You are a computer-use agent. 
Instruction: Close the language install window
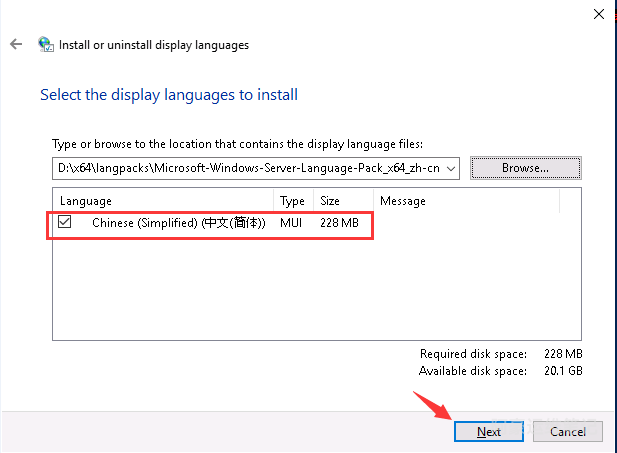point(598,14)
